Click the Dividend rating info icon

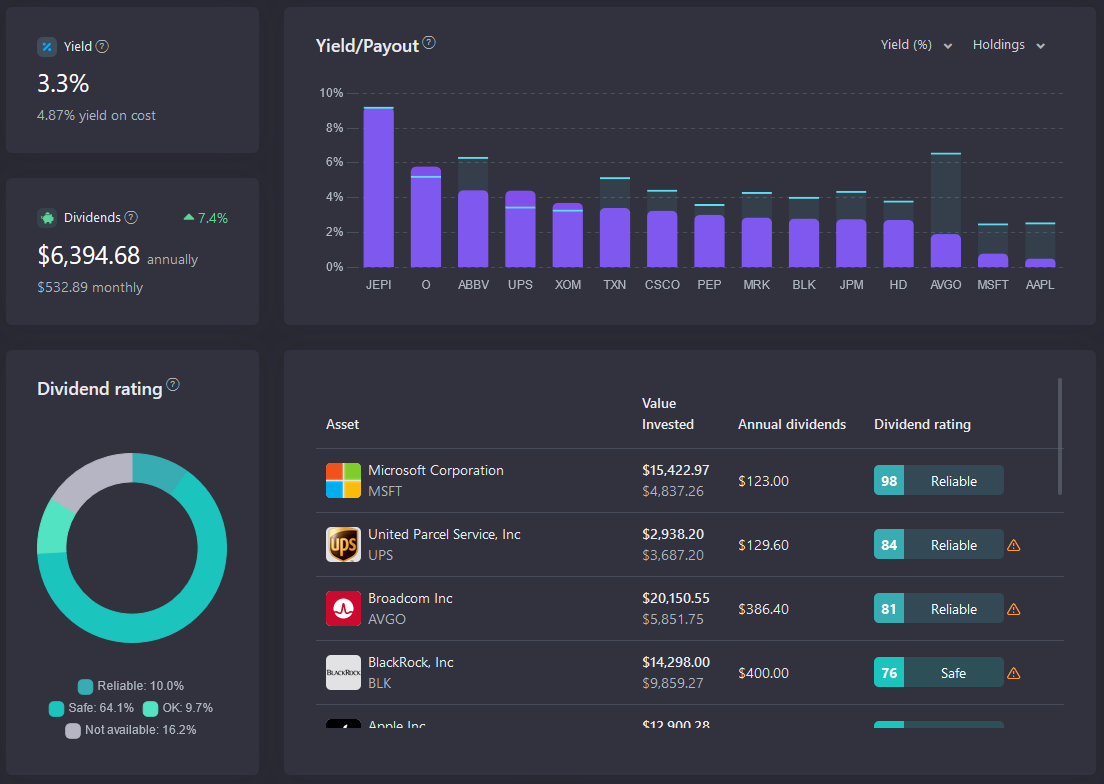tap(173, 385)
